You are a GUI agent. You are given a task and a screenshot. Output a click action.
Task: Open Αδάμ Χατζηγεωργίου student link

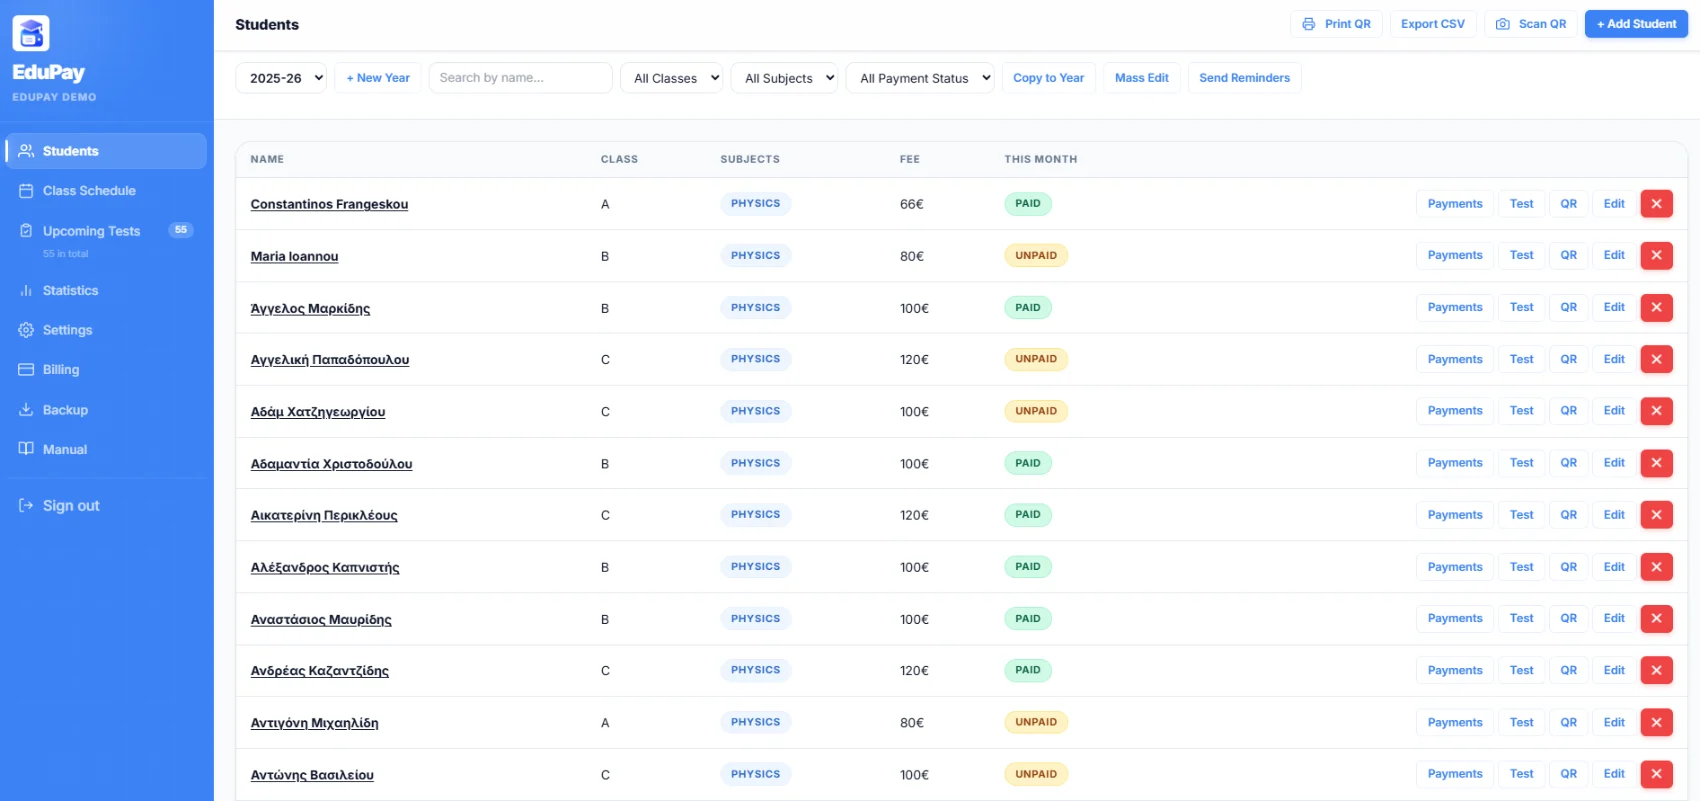pos(318,412)
